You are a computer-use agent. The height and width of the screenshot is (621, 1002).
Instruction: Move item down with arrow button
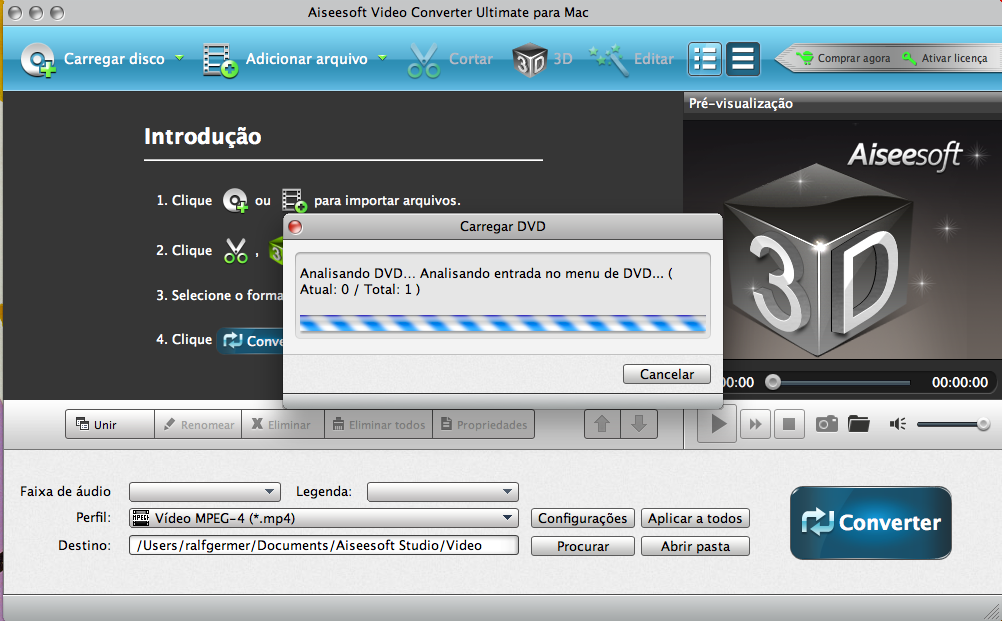639,424
